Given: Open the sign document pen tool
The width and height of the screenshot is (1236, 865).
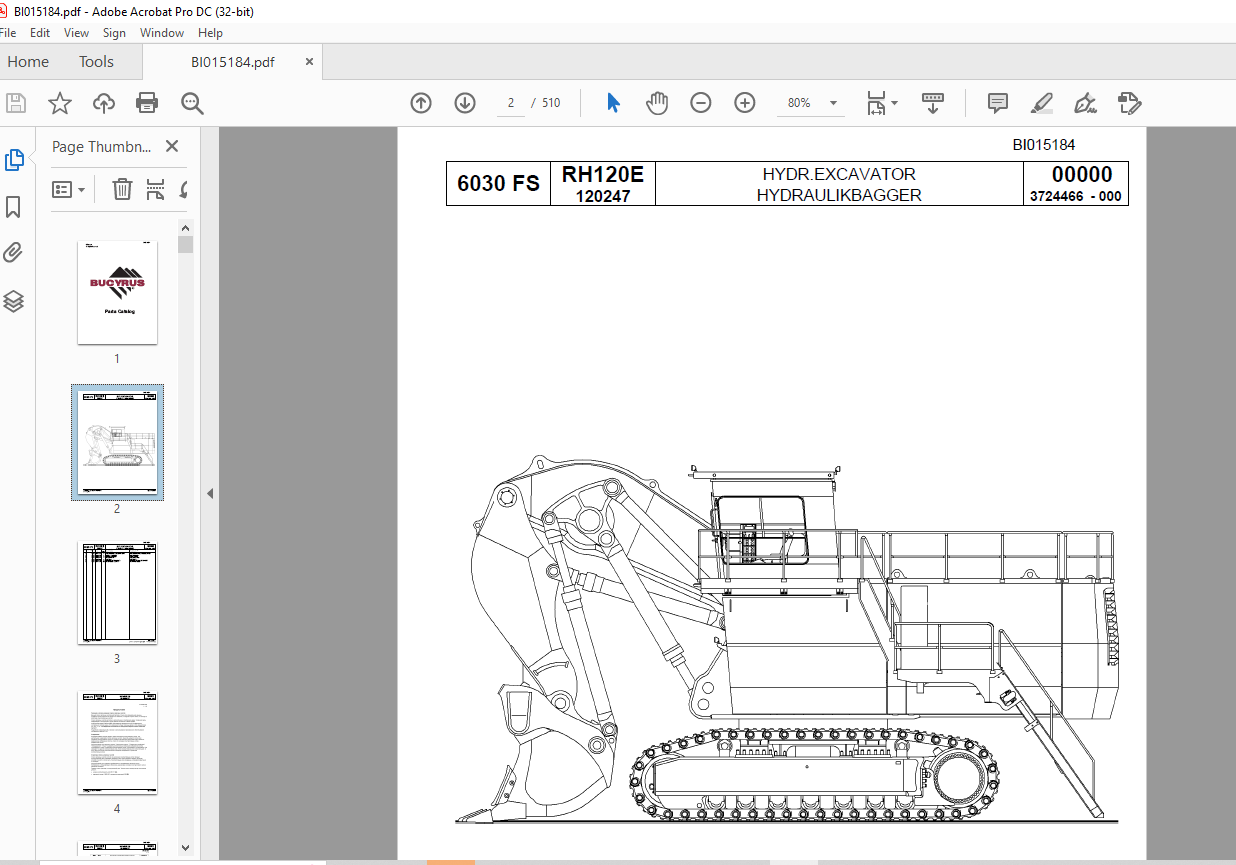Looking at the screenshot, I should point(1085,103).
